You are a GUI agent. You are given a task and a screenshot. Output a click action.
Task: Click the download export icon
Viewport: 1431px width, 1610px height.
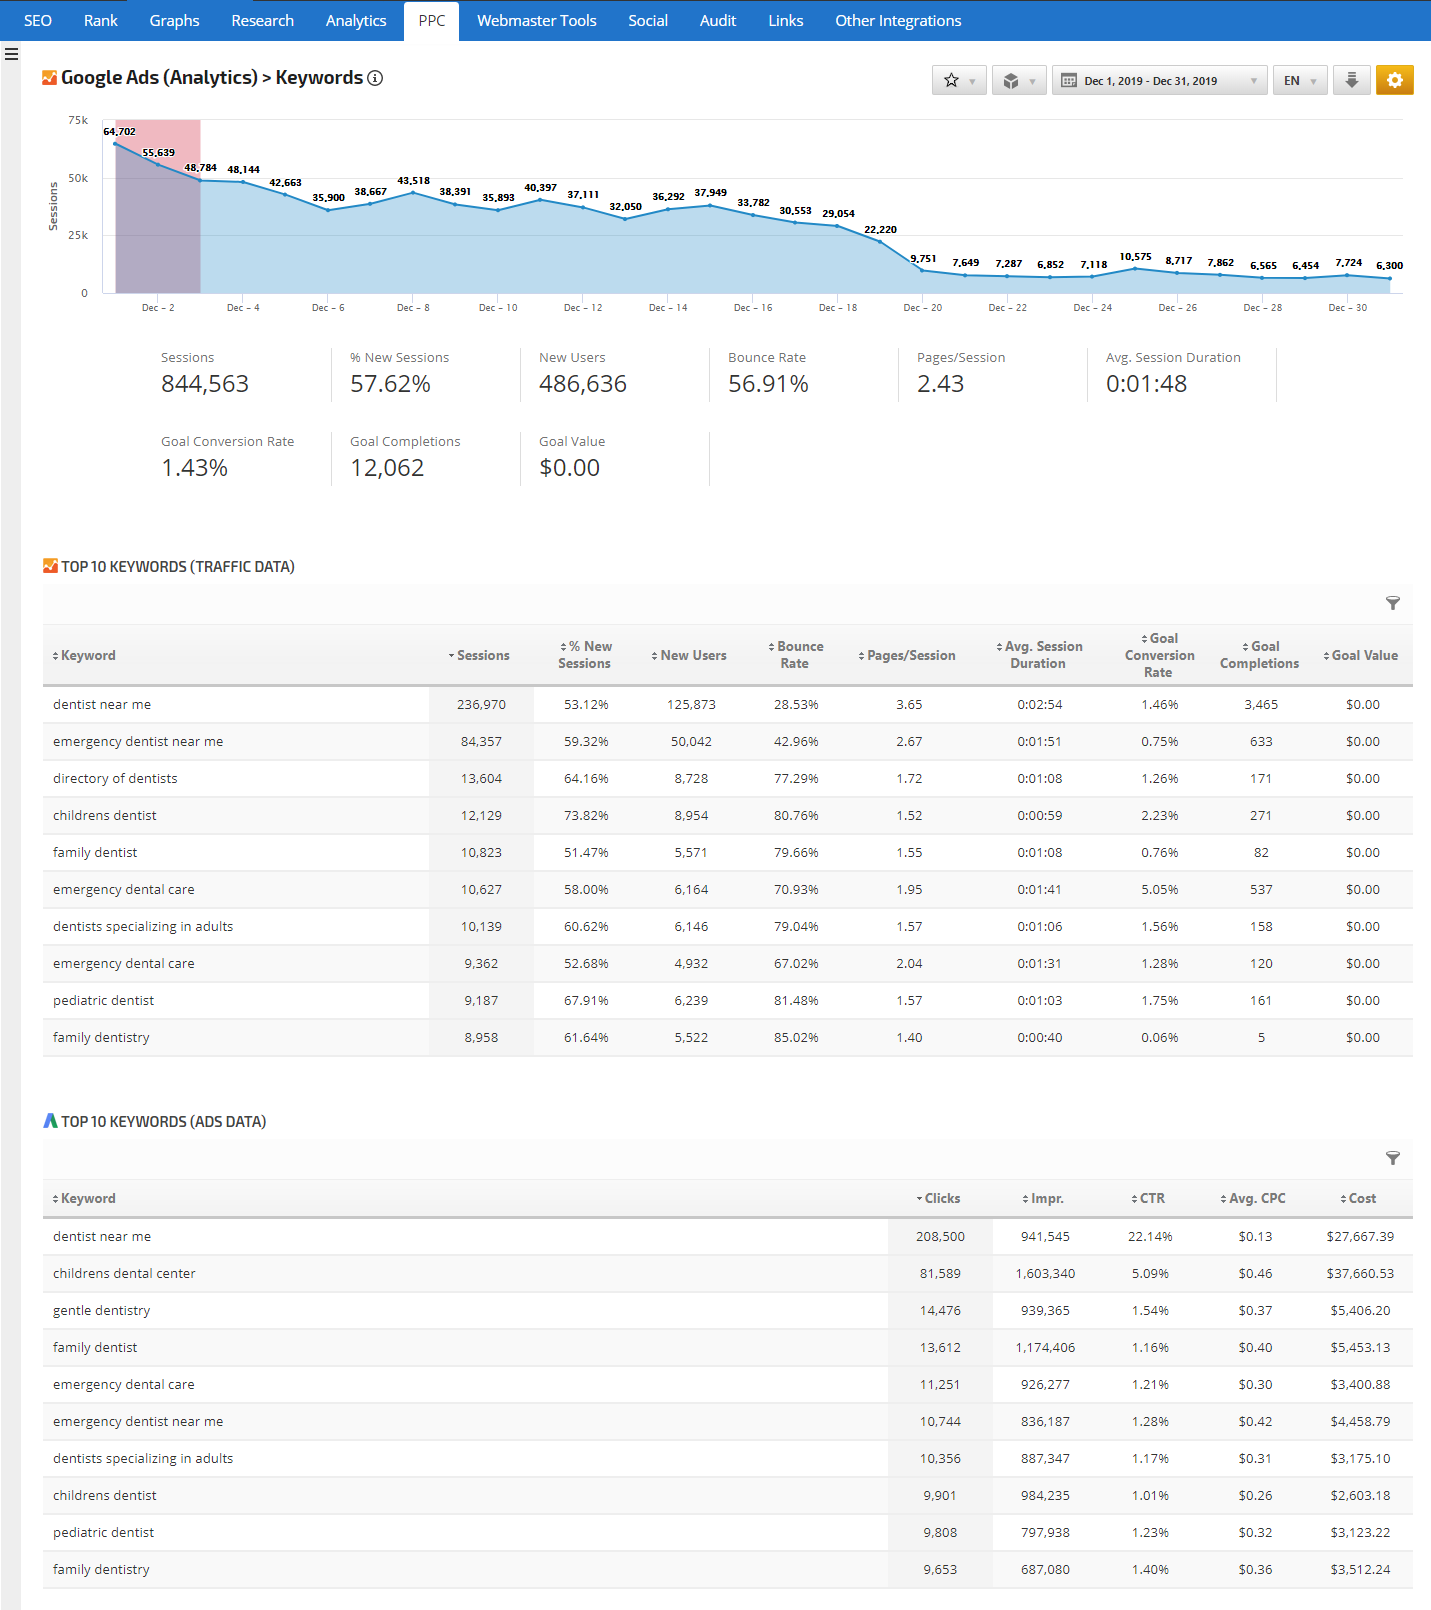pyautogui.click(x=1351, y=81)
